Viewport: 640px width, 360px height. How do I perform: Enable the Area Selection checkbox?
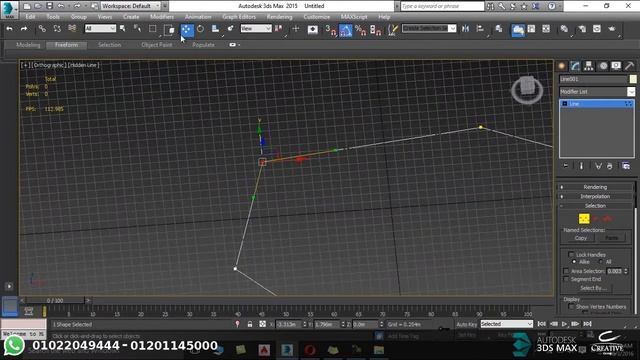point(566,271)
